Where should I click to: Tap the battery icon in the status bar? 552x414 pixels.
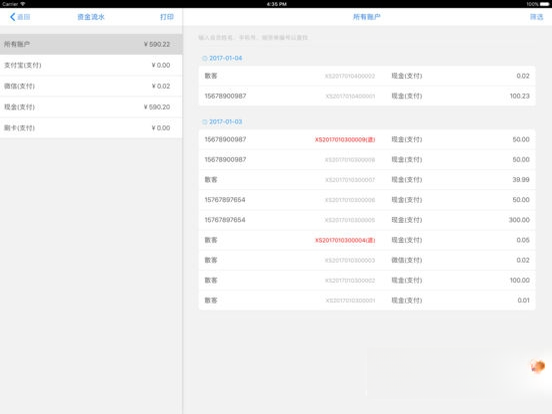(544, 4)
